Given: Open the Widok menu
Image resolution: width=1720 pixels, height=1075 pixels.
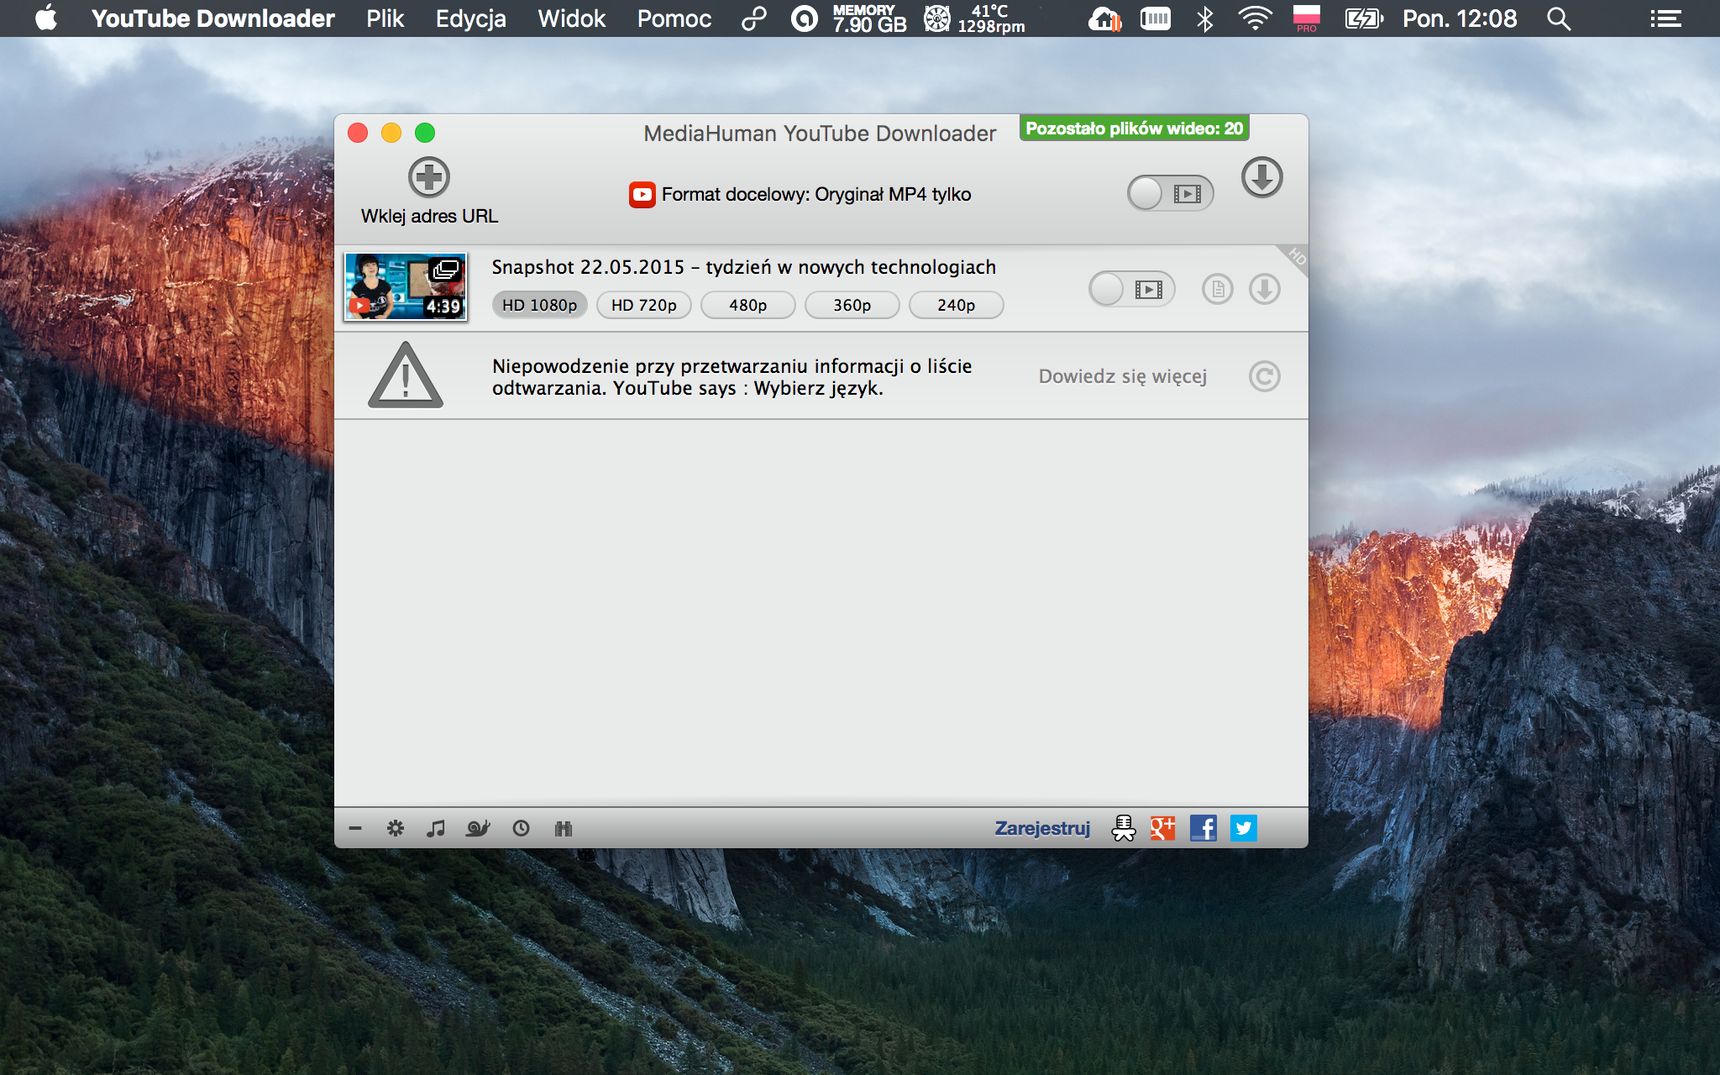Looking at the screenshot, I should coord(572,18).
